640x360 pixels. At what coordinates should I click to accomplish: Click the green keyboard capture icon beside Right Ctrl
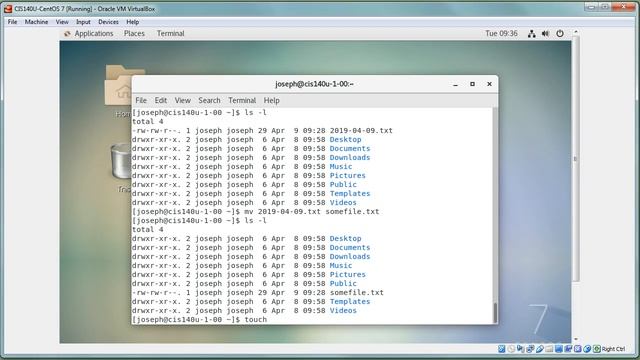pos(597,349)
